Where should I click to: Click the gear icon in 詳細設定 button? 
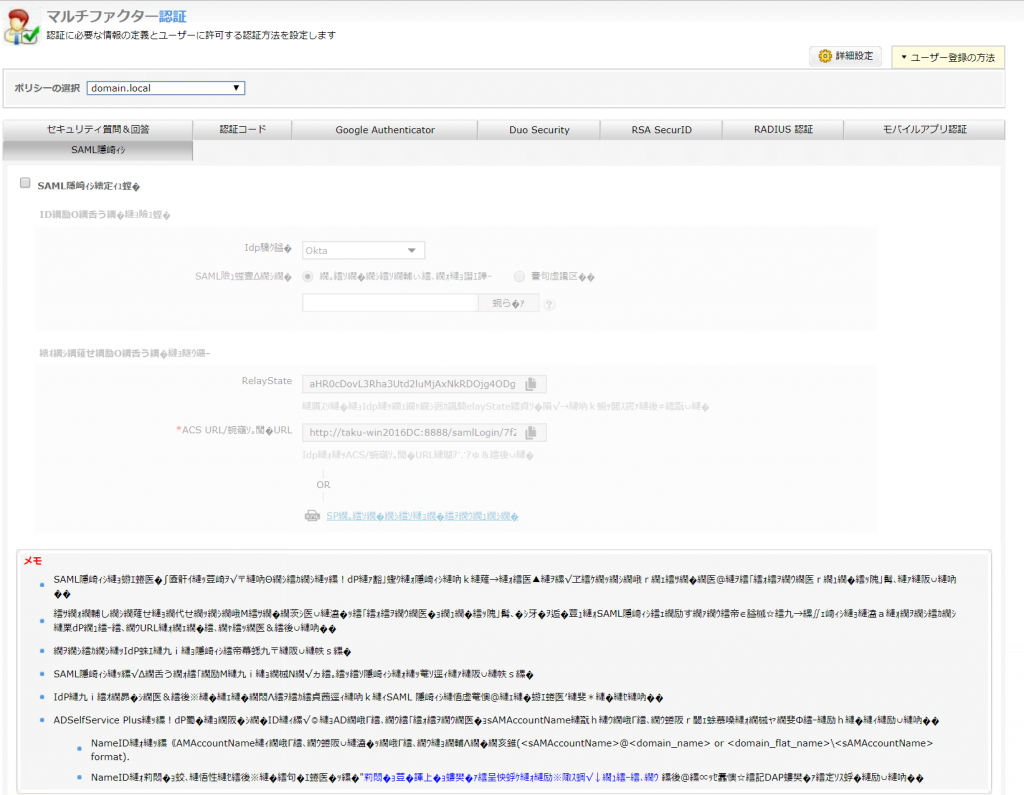coord(825,56)
